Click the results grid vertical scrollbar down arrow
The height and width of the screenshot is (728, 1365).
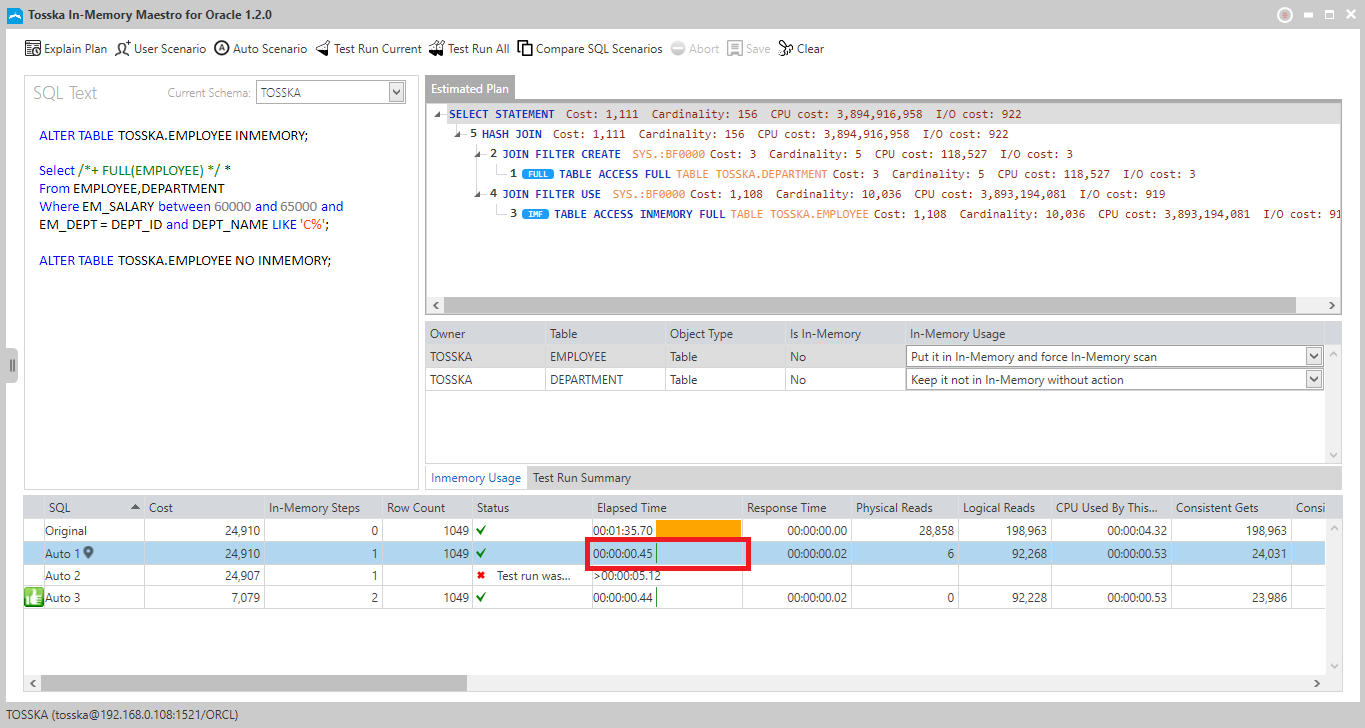1333,667
